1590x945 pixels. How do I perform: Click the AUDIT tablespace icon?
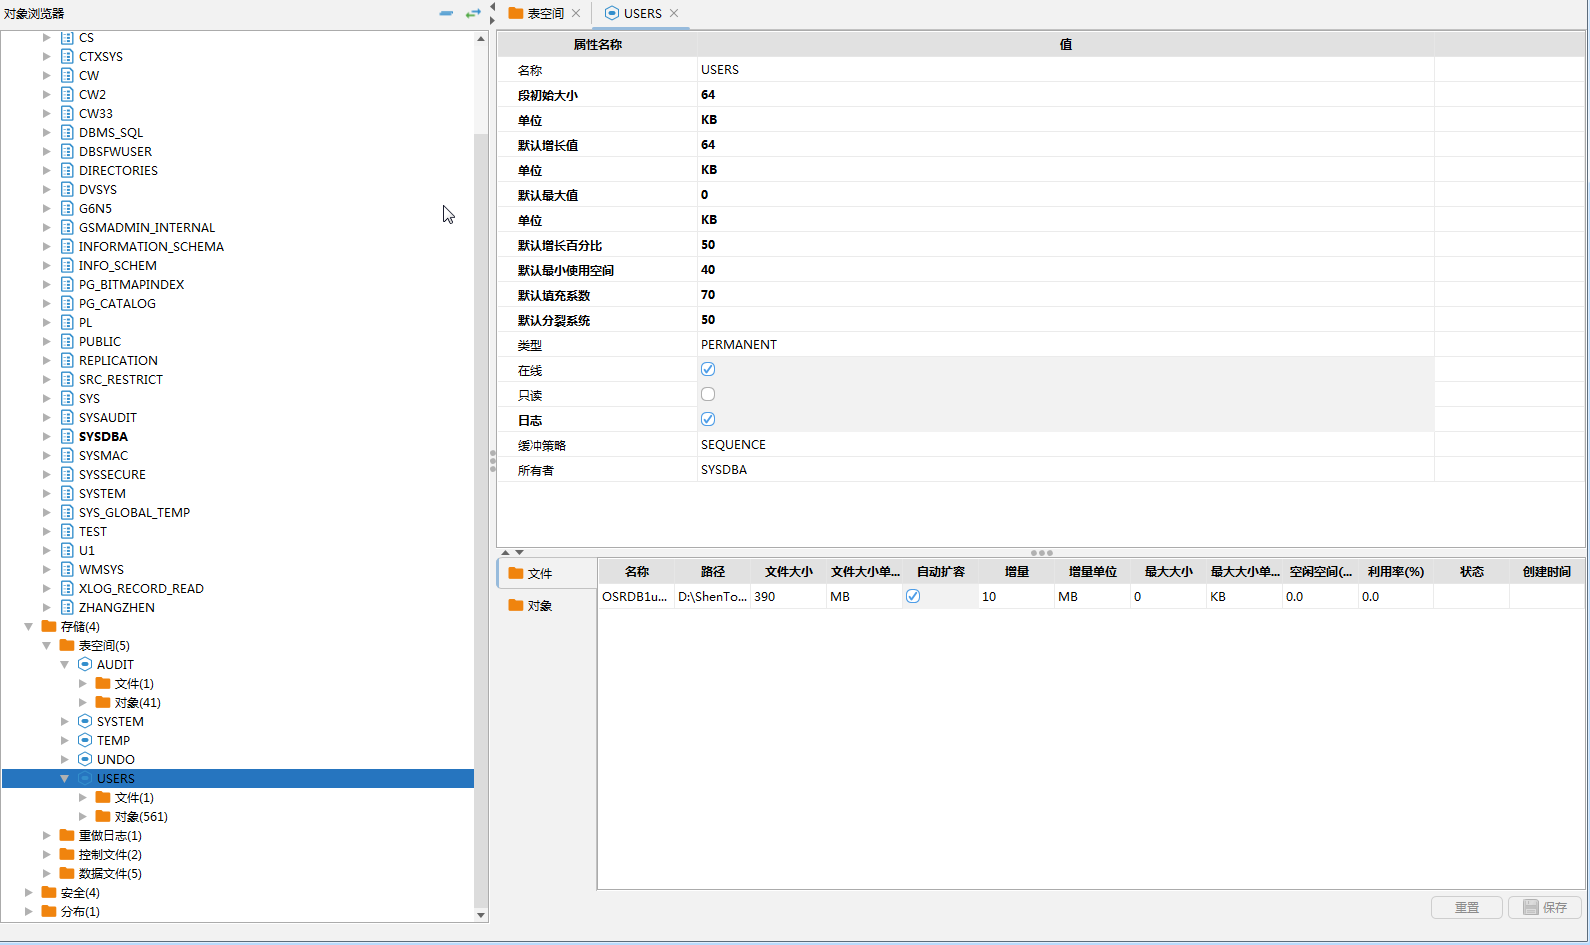(85, 664)
